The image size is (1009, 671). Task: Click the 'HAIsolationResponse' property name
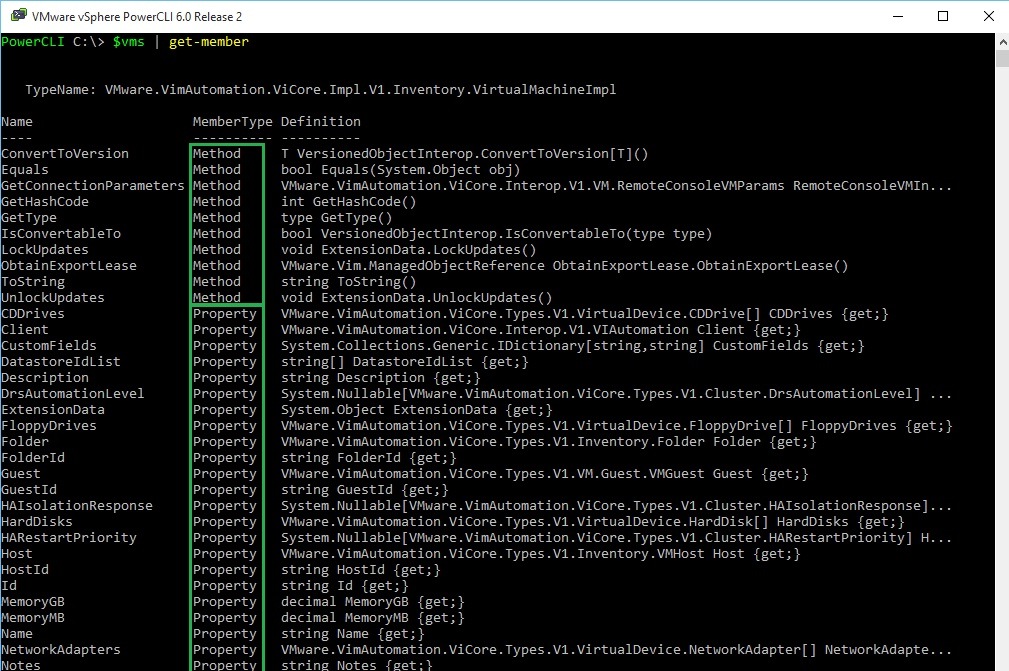(77, 506)
